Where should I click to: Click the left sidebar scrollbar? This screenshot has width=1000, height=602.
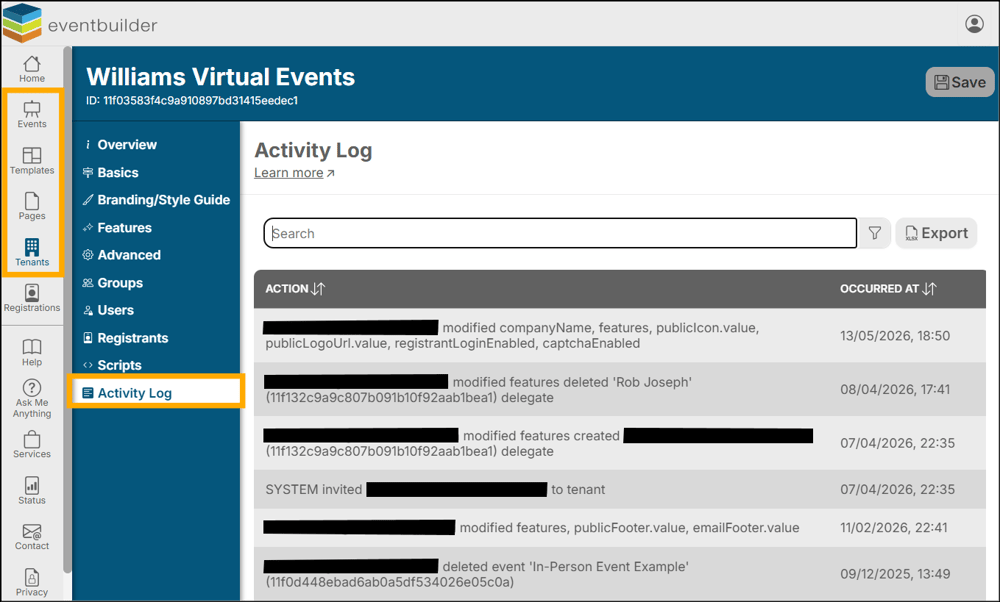click(68, 309)
